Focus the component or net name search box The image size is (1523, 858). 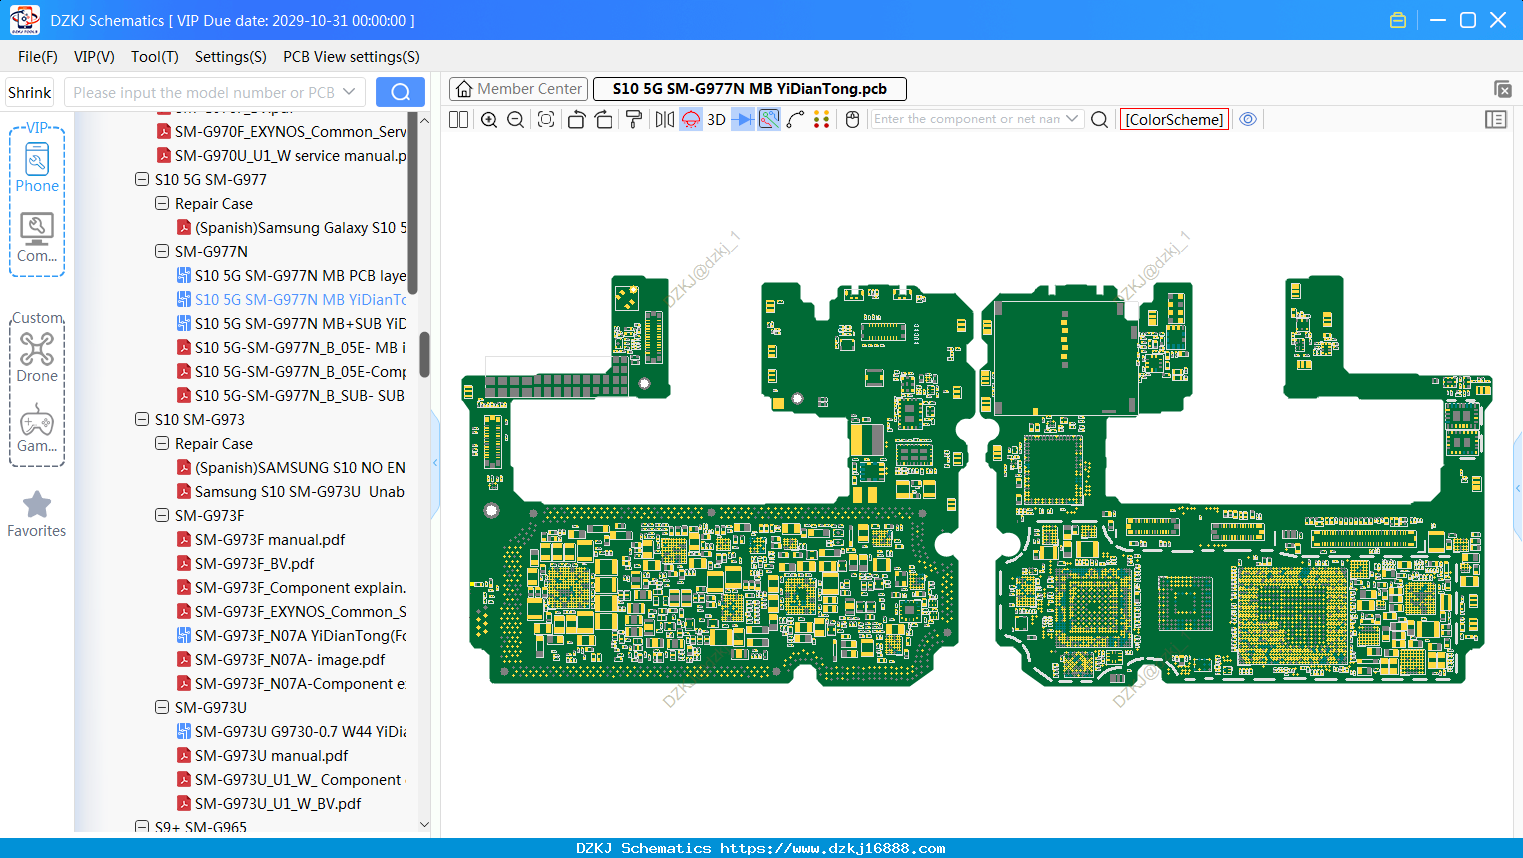965,119
